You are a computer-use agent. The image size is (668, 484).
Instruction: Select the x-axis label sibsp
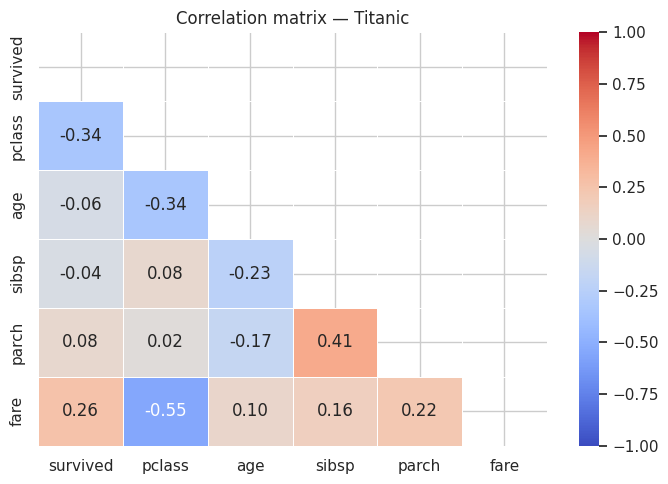point(335,466)
